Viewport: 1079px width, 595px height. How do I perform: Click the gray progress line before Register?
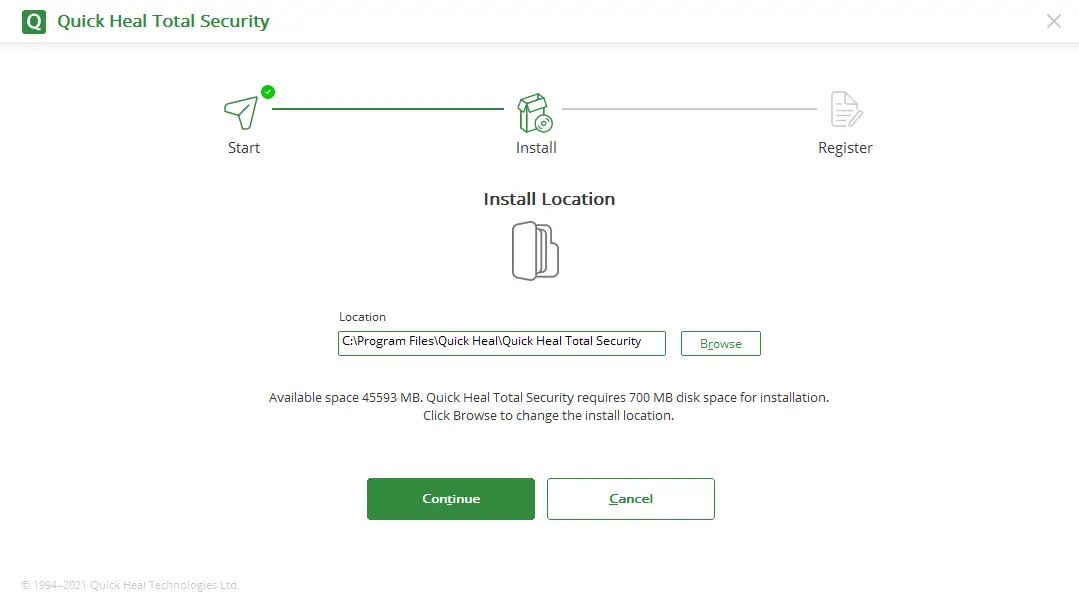689,109
